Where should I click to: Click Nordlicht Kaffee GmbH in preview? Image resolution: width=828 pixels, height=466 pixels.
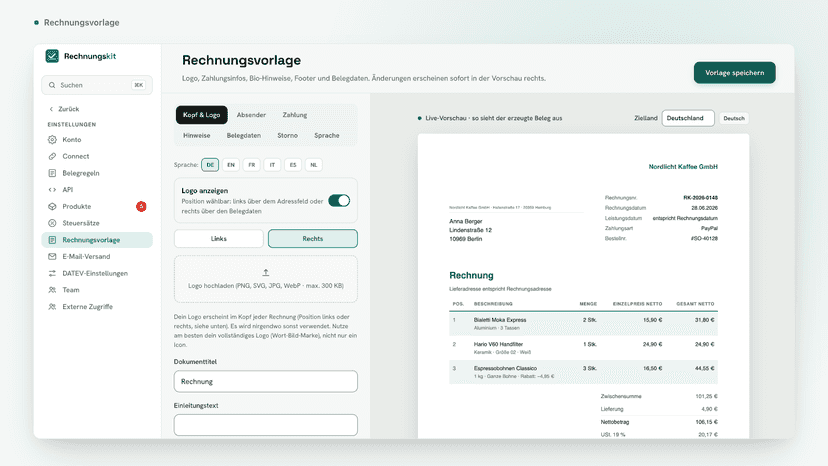[x=683, y=167]
